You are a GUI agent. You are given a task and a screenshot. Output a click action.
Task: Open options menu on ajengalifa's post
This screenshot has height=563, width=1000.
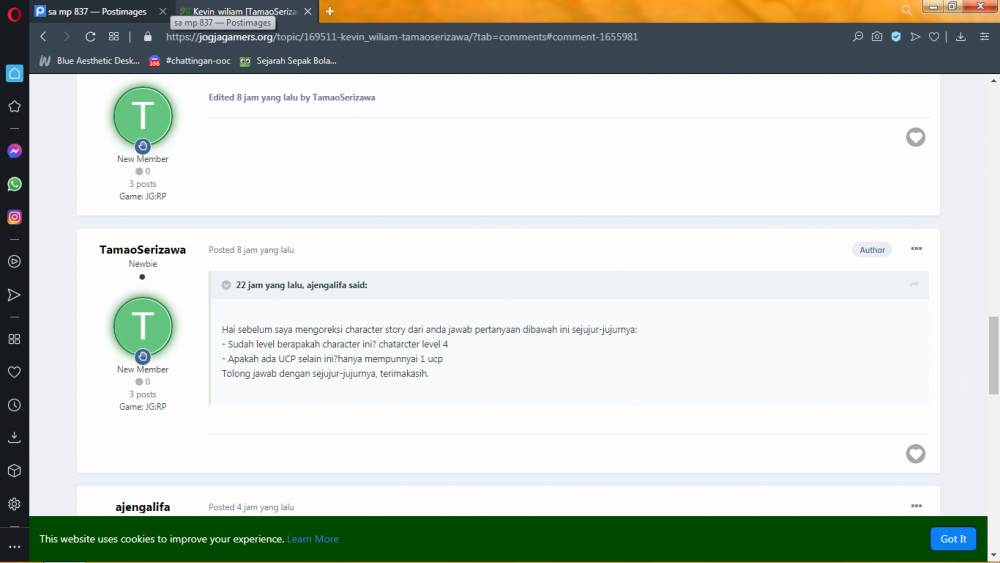916,506
